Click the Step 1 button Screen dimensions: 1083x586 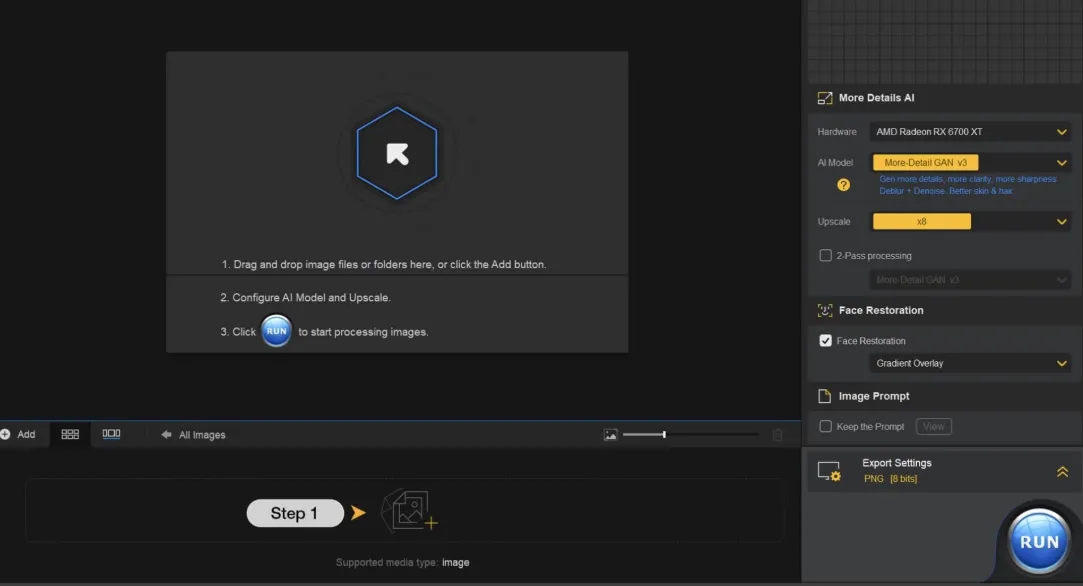tap(295, 513)
